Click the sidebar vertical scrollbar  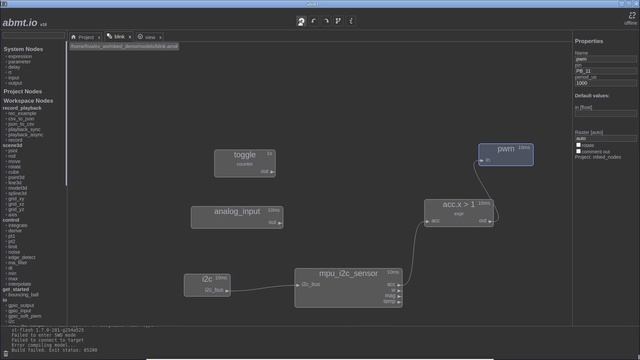pos(66,113)
